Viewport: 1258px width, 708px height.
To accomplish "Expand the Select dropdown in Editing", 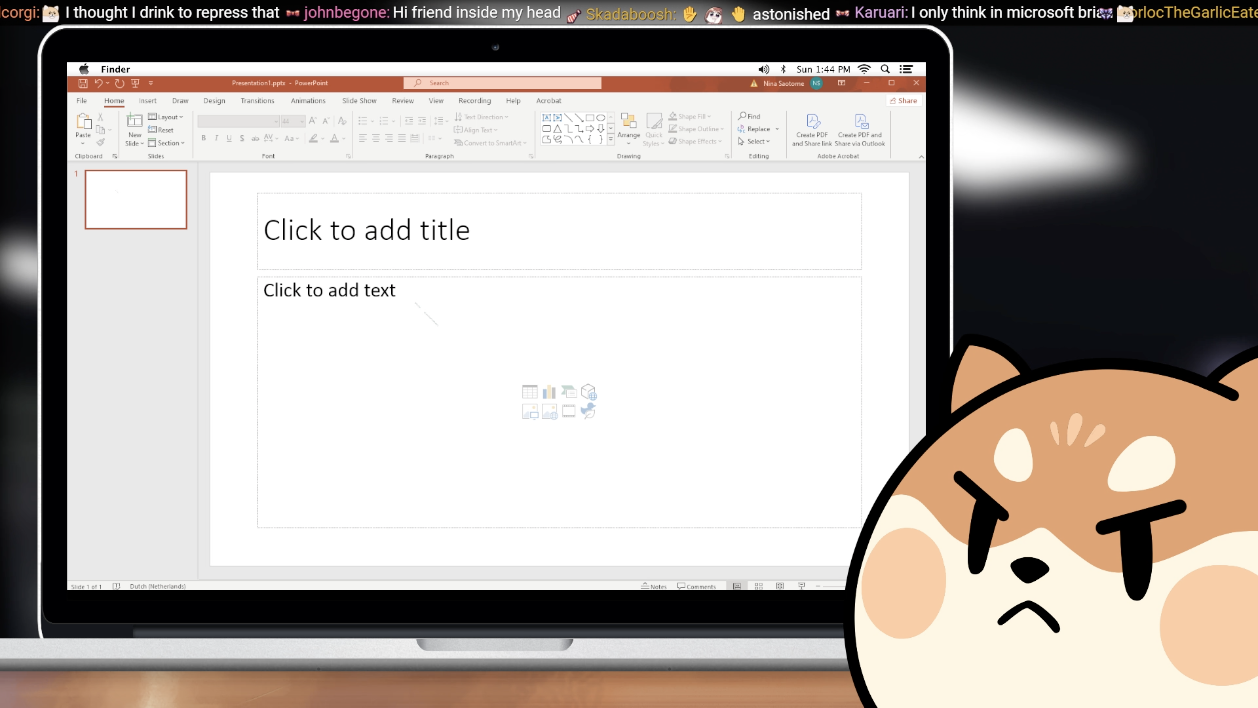I will [x=755, y=141].
